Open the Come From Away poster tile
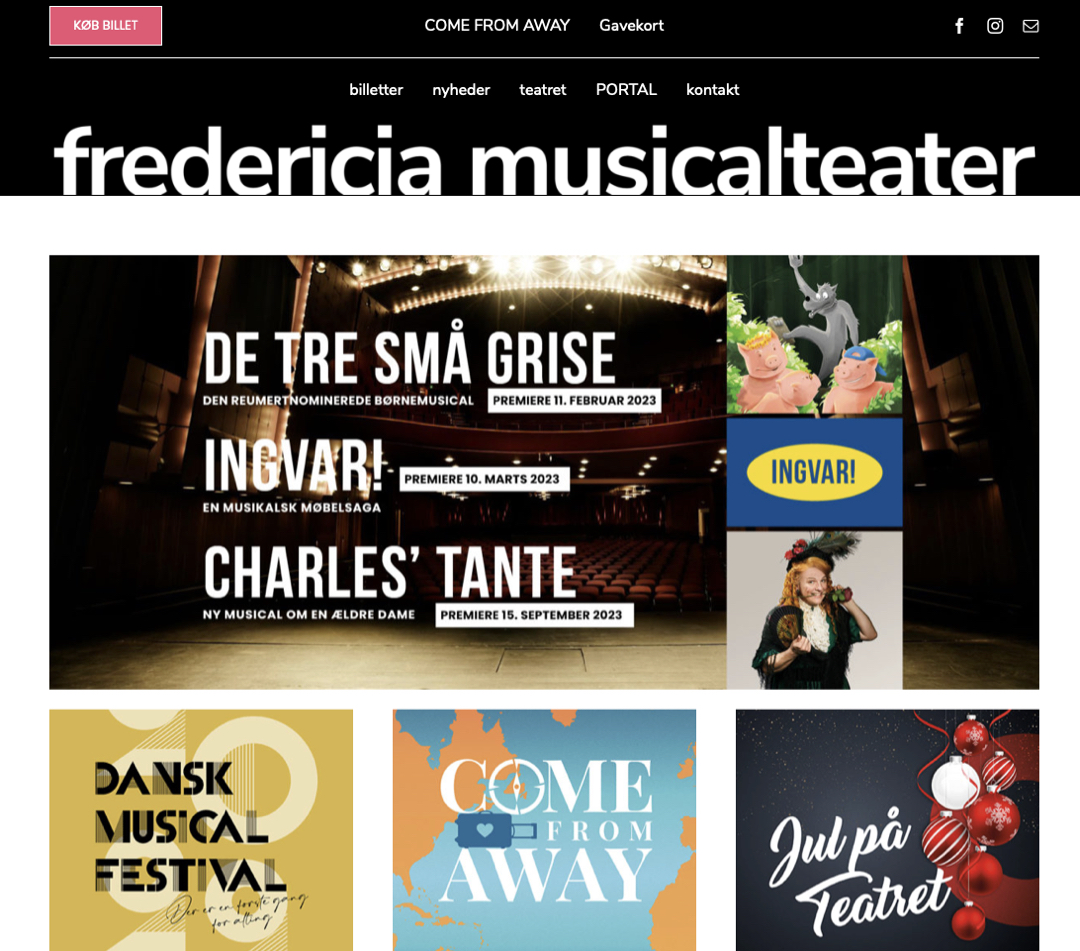The image size is (1080, 951). pyautogui.click(x=544, y=830)
